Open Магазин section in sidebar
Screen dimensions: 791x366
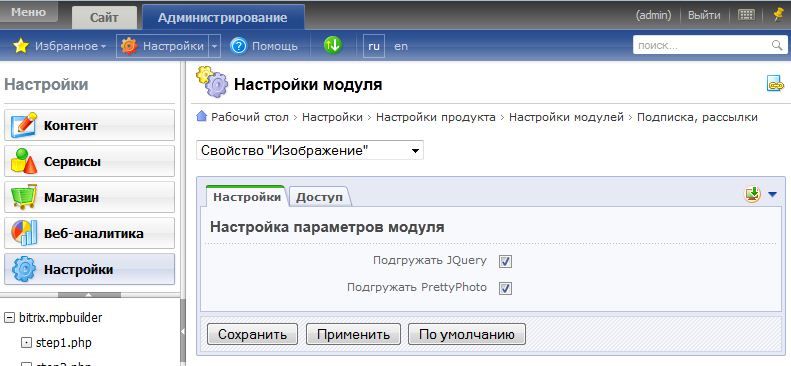click(89, 197)
